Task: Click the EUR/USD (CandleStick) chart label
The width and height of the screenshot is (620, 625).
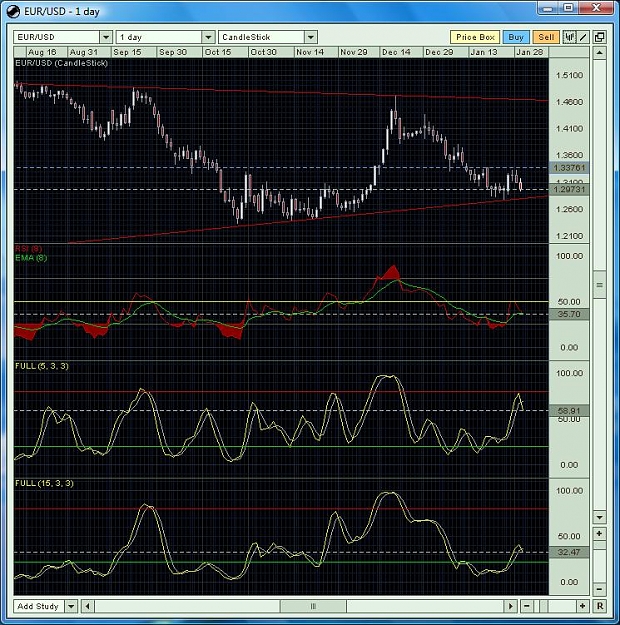Action: (x=61, y=63)
